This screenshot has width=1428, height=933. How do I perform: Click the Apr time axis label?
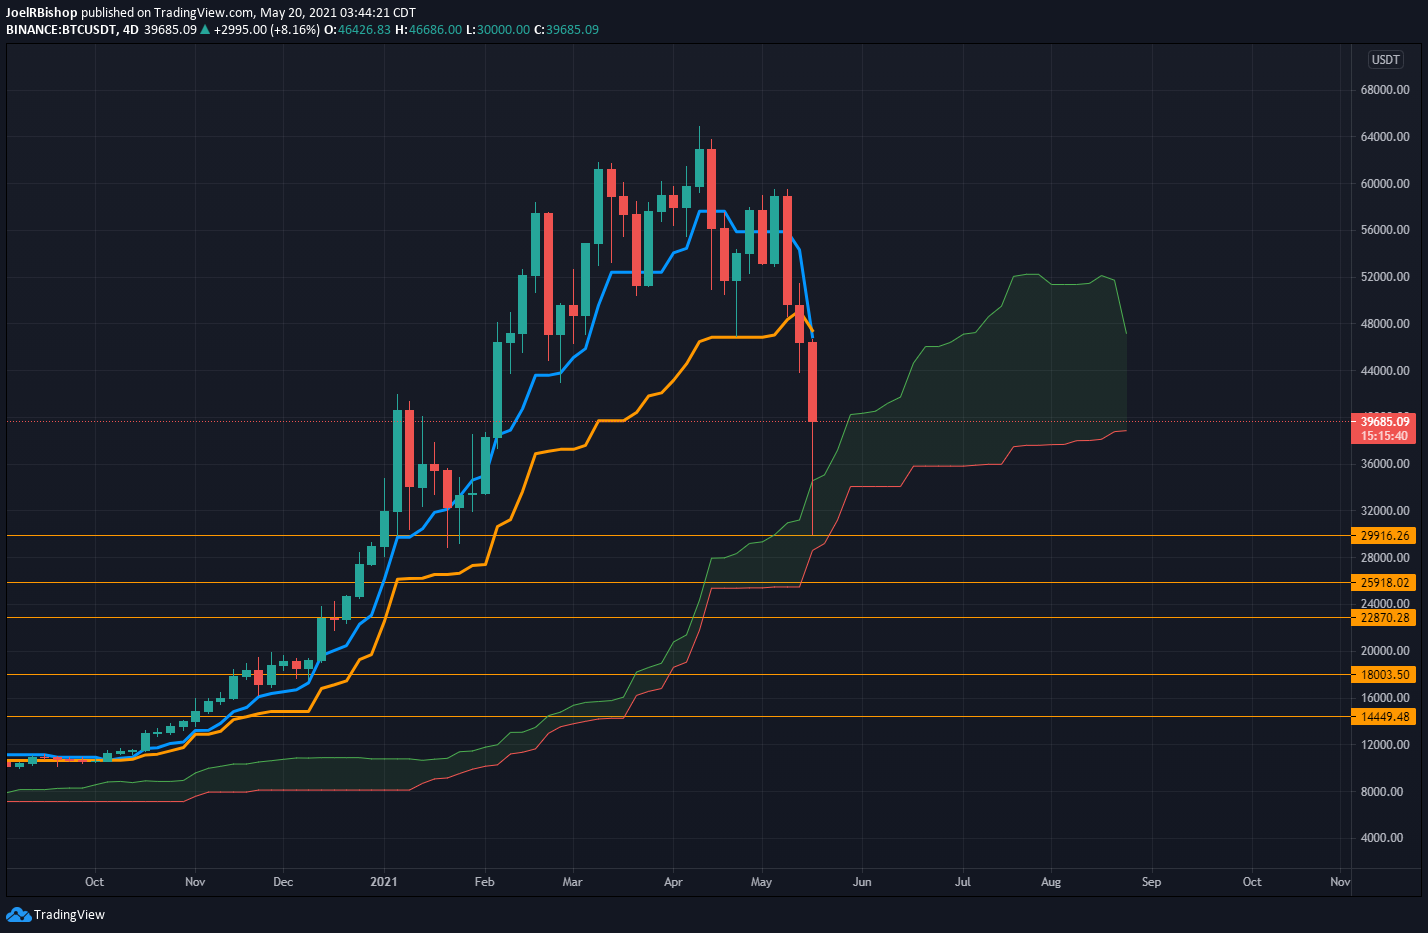click(x=673, y=882)
